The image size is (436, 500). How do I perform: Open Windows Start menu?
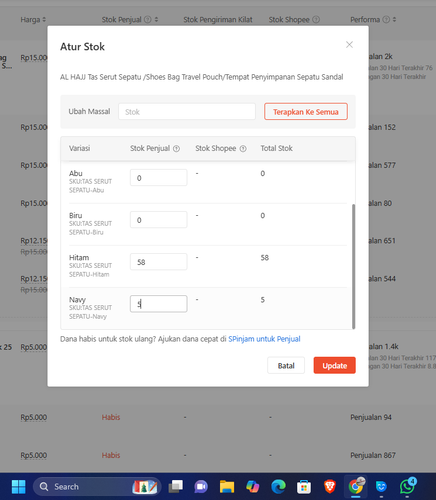point(18,487)
